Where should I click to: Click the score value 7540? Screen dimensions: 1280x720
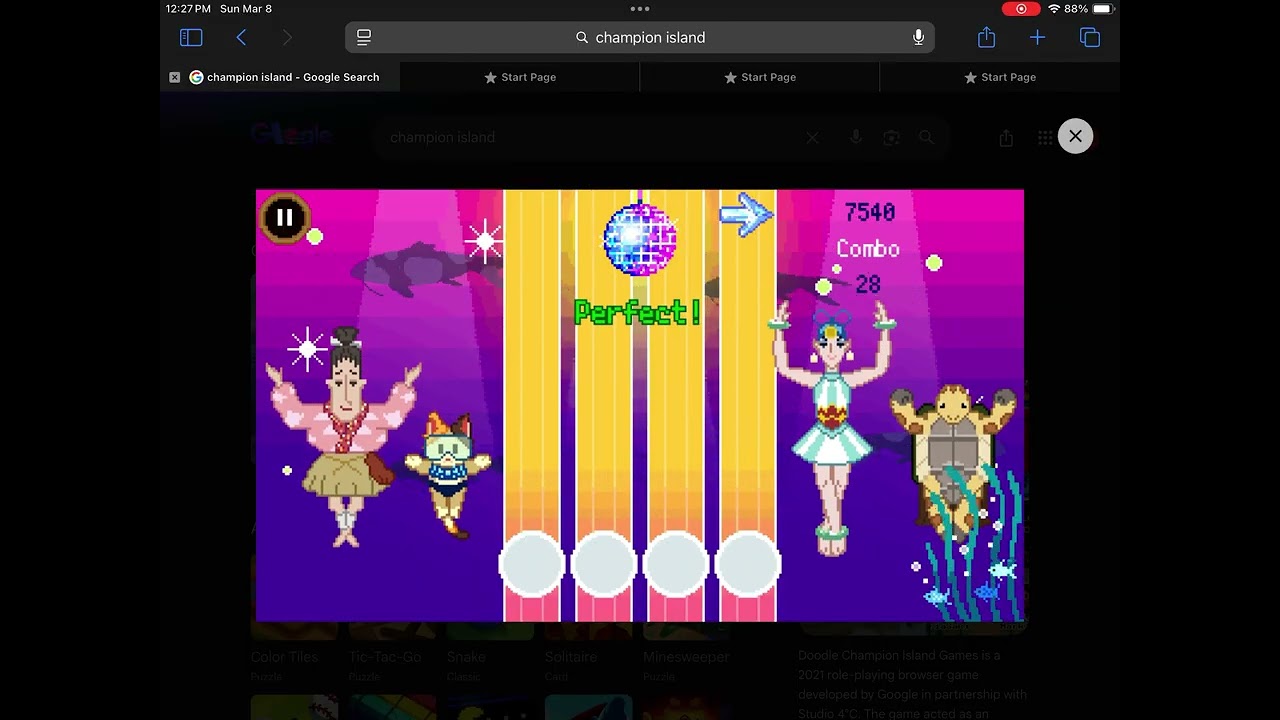tap(870, 212)
